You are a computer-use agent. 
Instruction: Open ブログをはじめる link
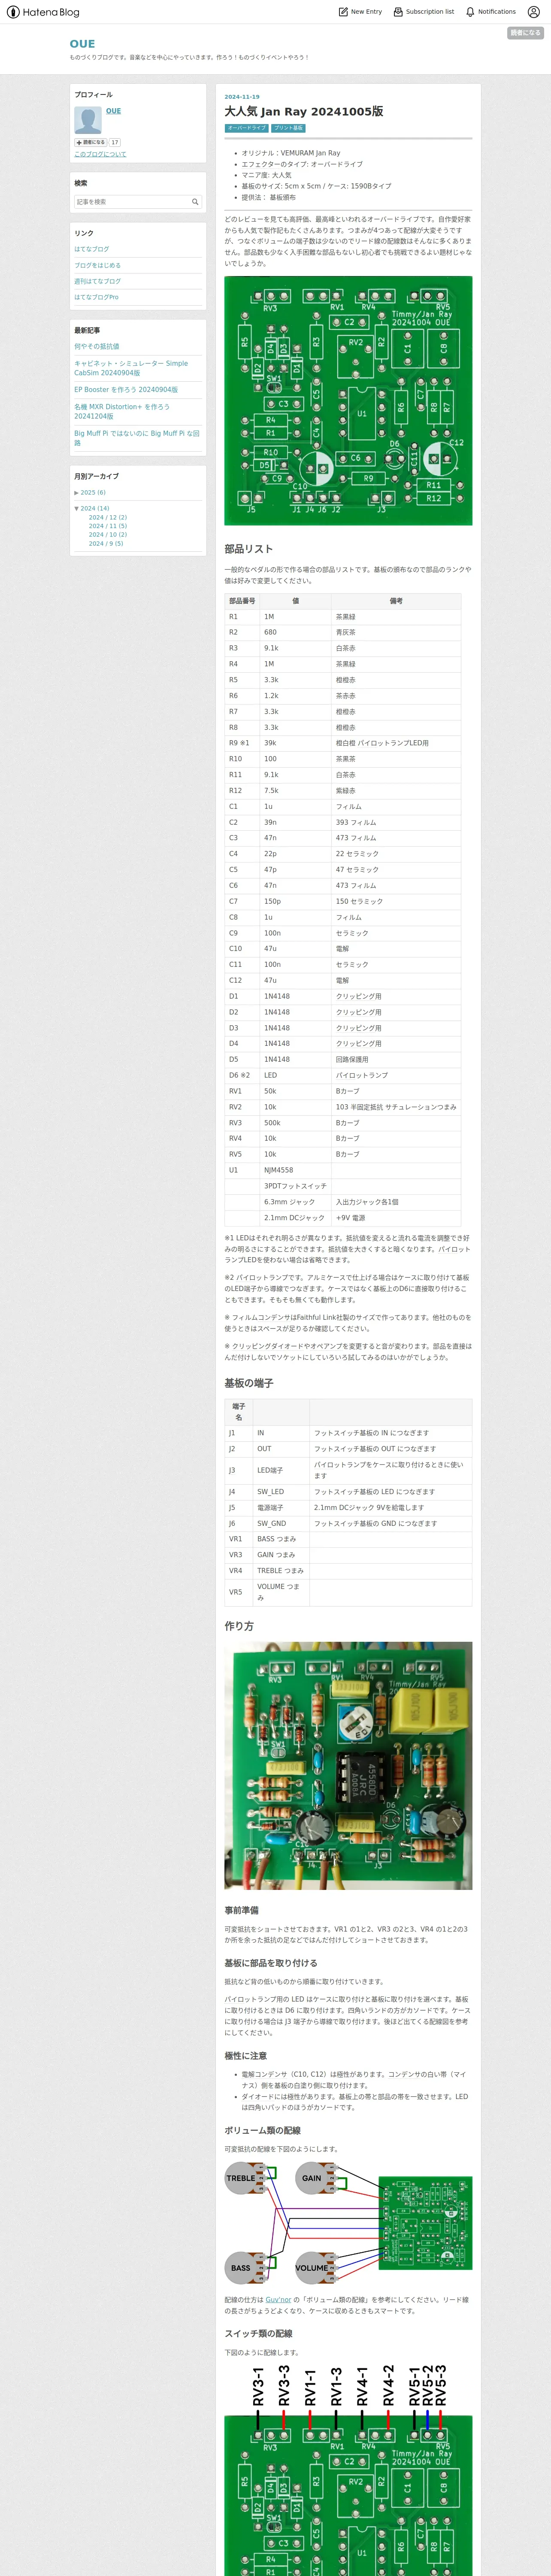[x=97, y=265]
